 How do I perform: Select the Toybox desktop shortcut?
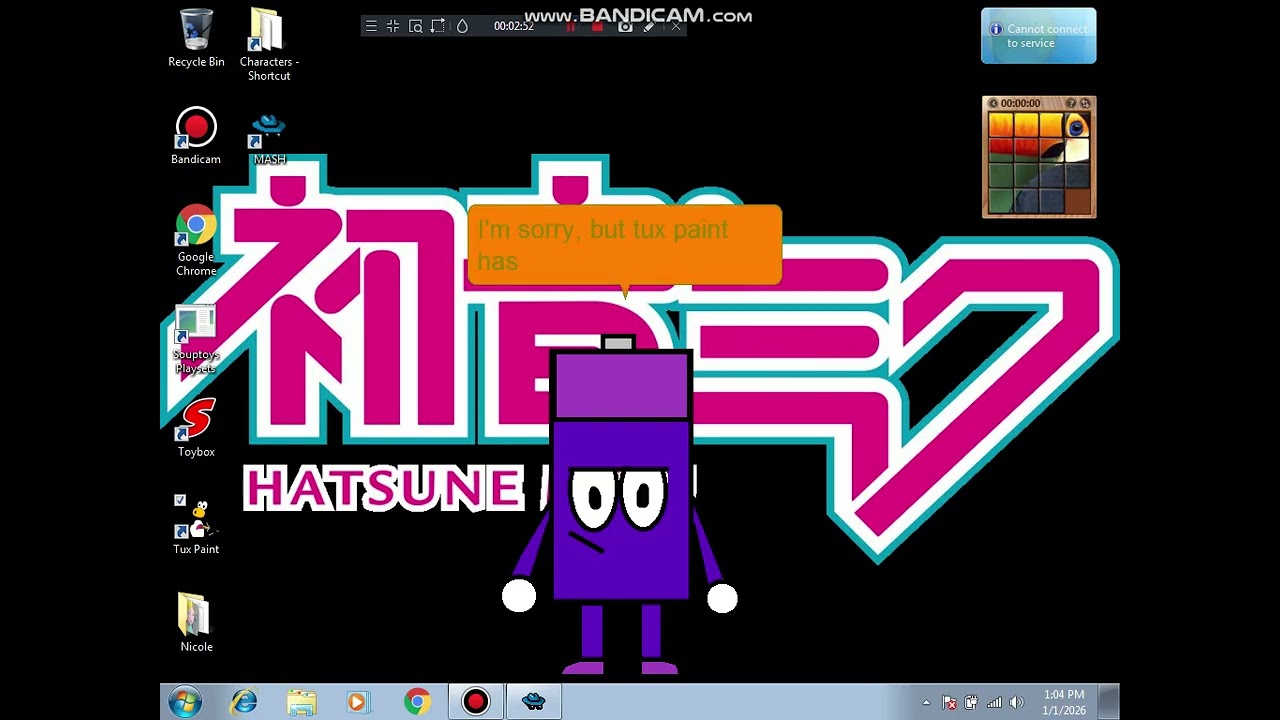click(x=196, y=428)
